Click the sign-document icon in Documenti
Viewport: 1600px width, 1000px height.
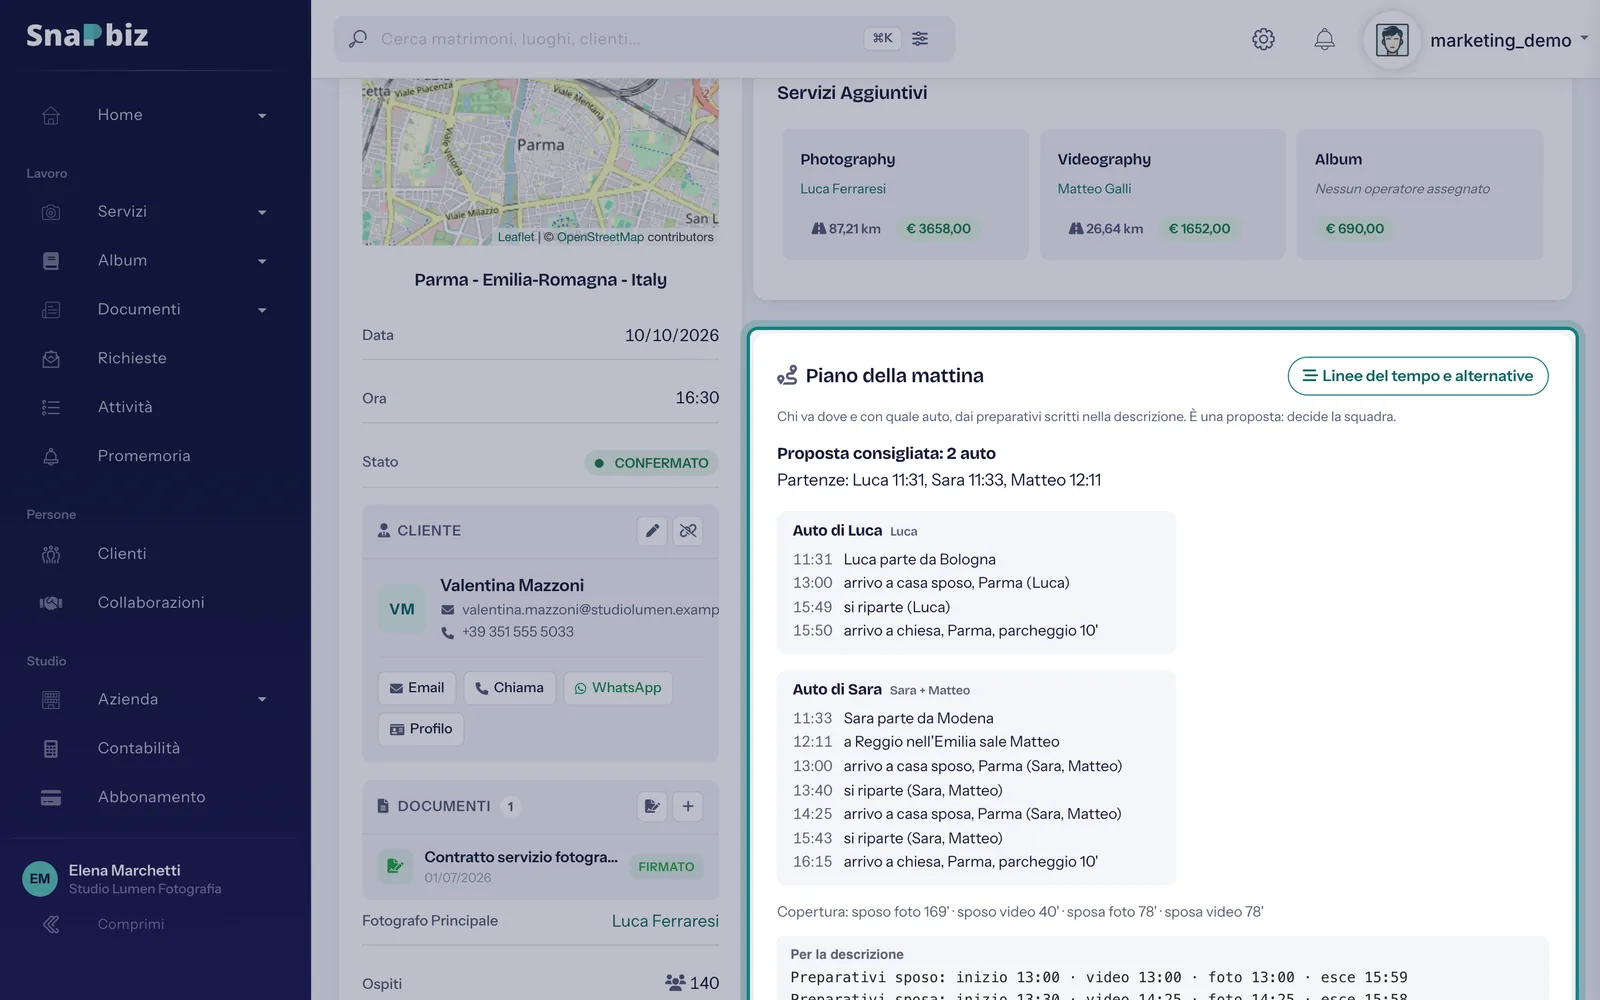tap(652, 806)
